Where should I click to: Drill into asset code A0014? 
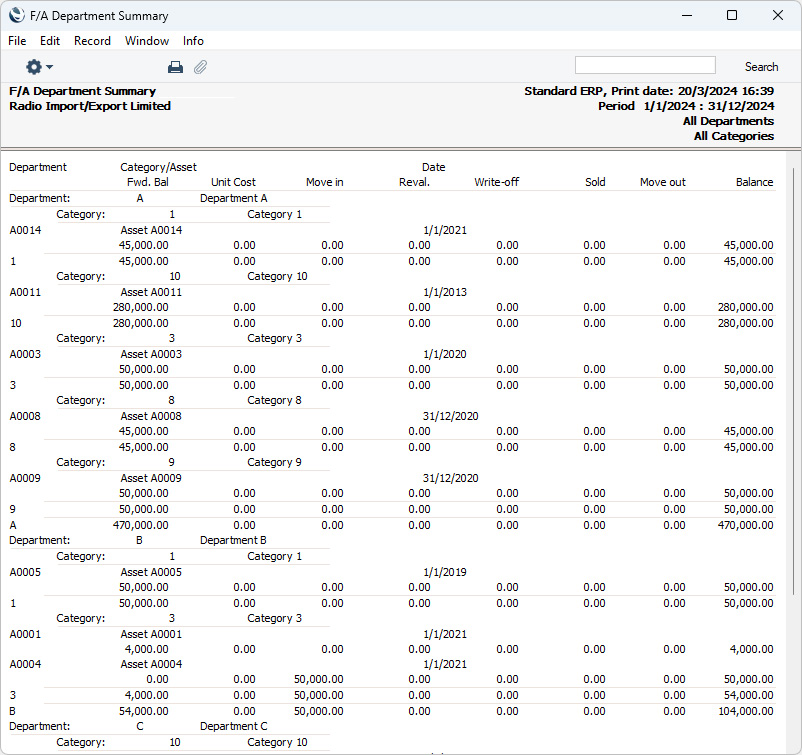click(x=25, y=230)
